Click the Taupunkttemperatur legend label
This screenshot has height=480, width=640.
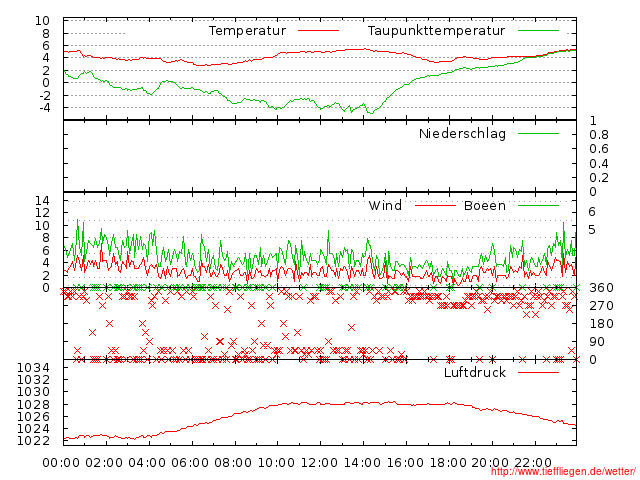coord(436,31)
